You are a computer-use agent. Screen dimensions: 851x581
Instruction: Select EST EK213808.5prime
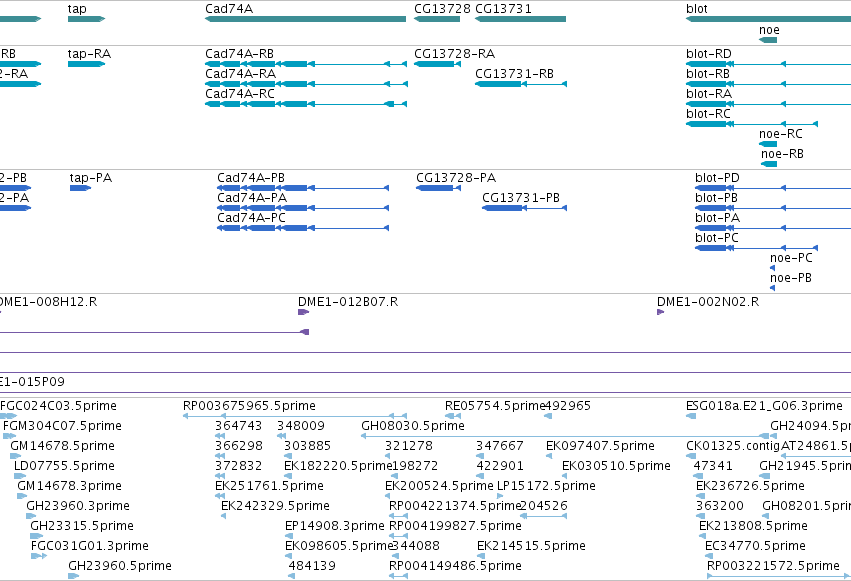point(702,536)
